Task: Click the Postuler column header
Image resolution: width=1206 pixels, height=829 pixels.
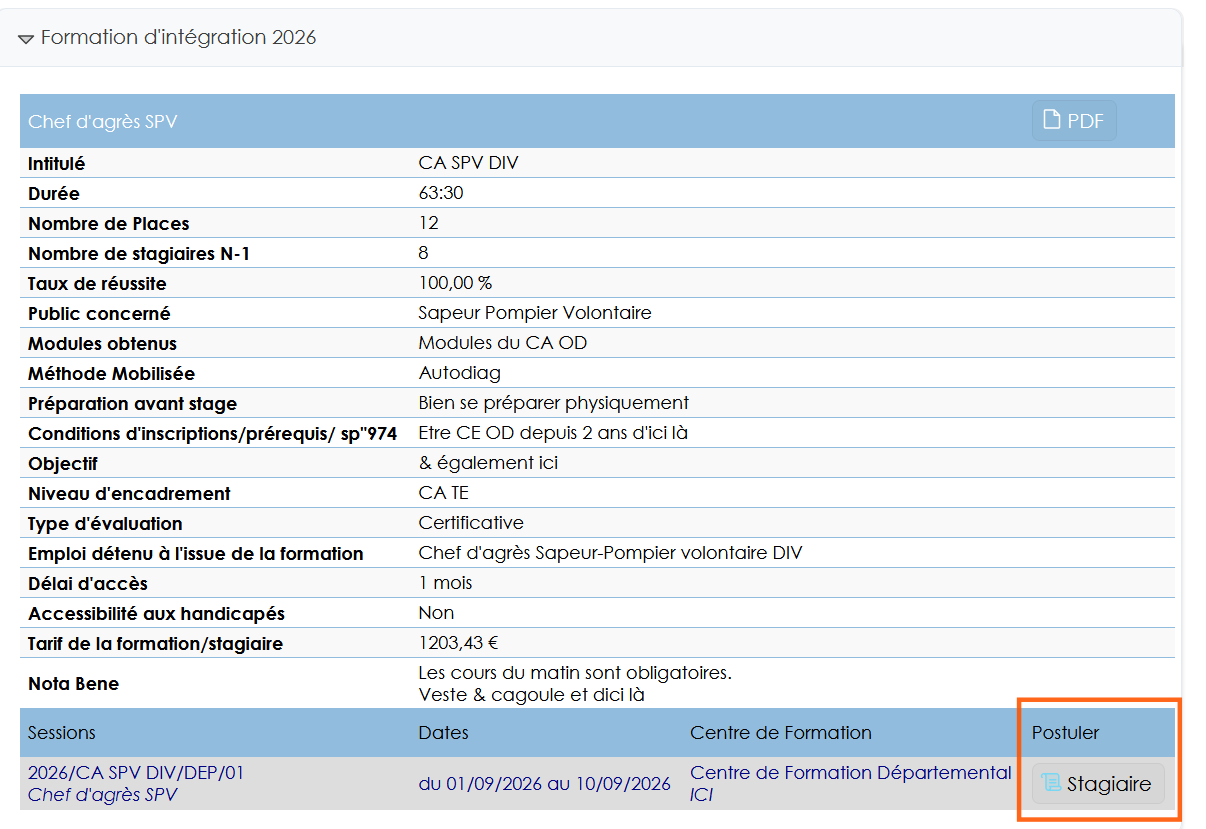Action: 1065,733
